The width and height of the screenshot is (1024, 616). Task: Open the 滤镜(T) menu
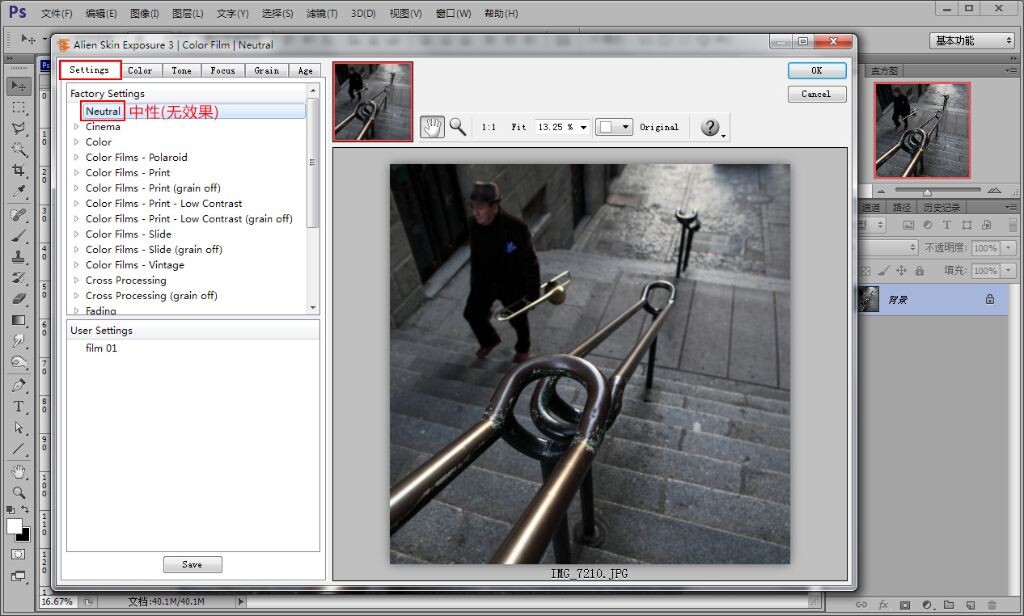[x=322, y=13]
